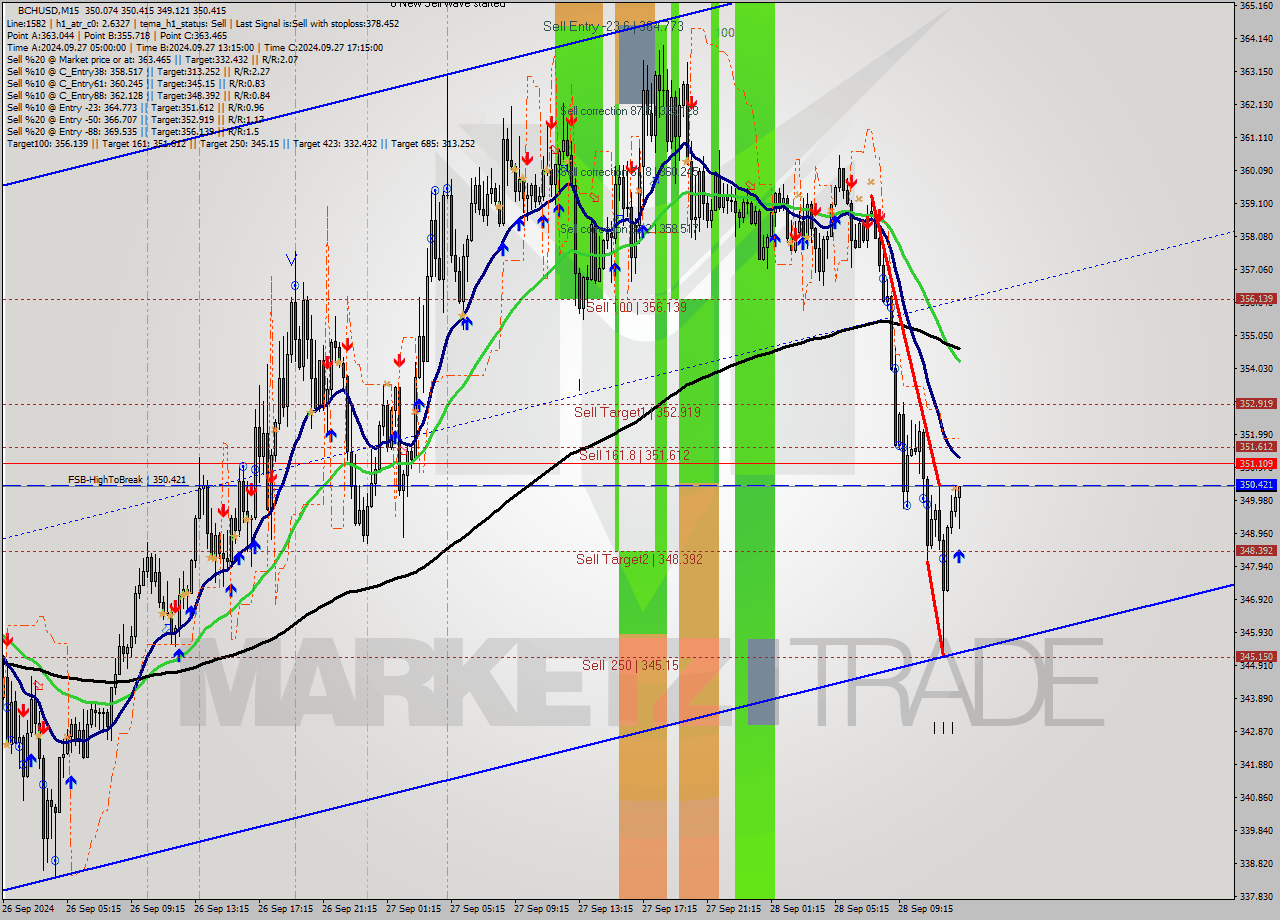Select the red 352.919 price tag
This screenshot has height=920, width=1280.
pos(1256,404)
